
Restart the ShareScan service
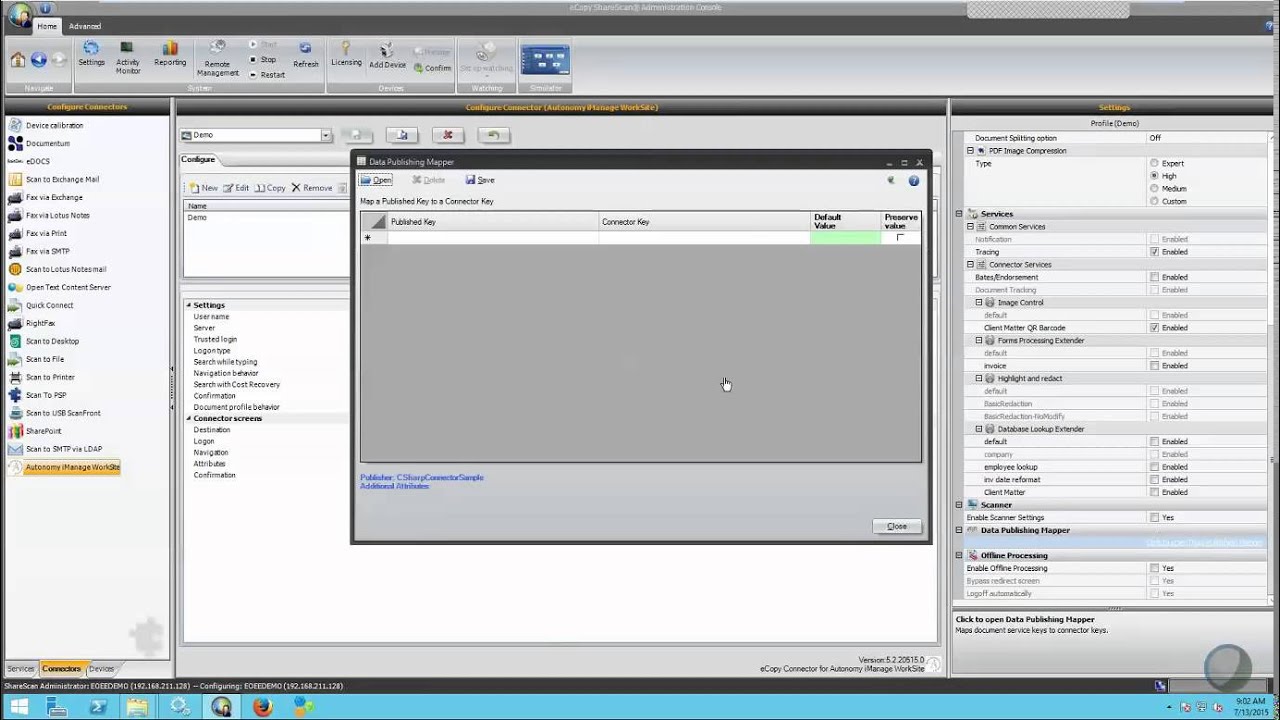tap(267, 75)
